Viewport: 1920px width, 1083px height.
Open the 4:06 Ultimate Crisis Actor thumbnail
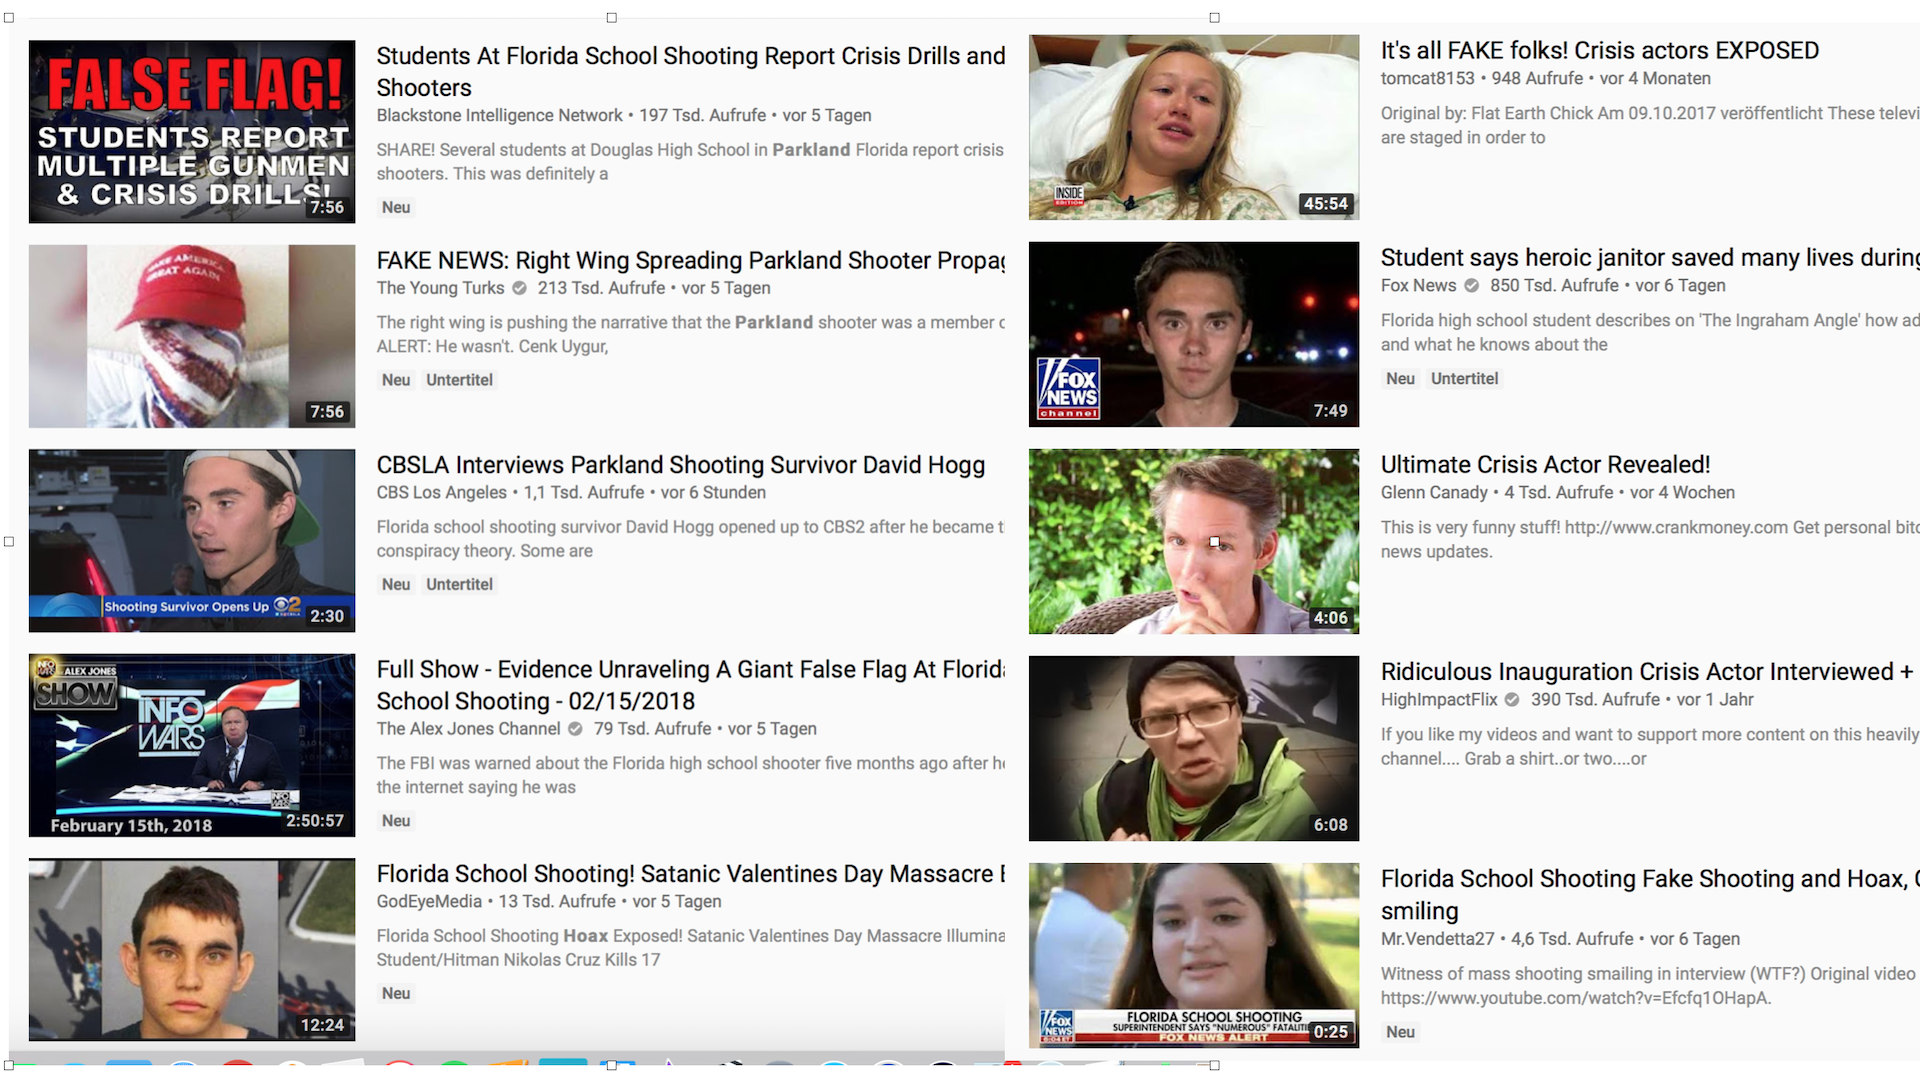pos(1194,541)
